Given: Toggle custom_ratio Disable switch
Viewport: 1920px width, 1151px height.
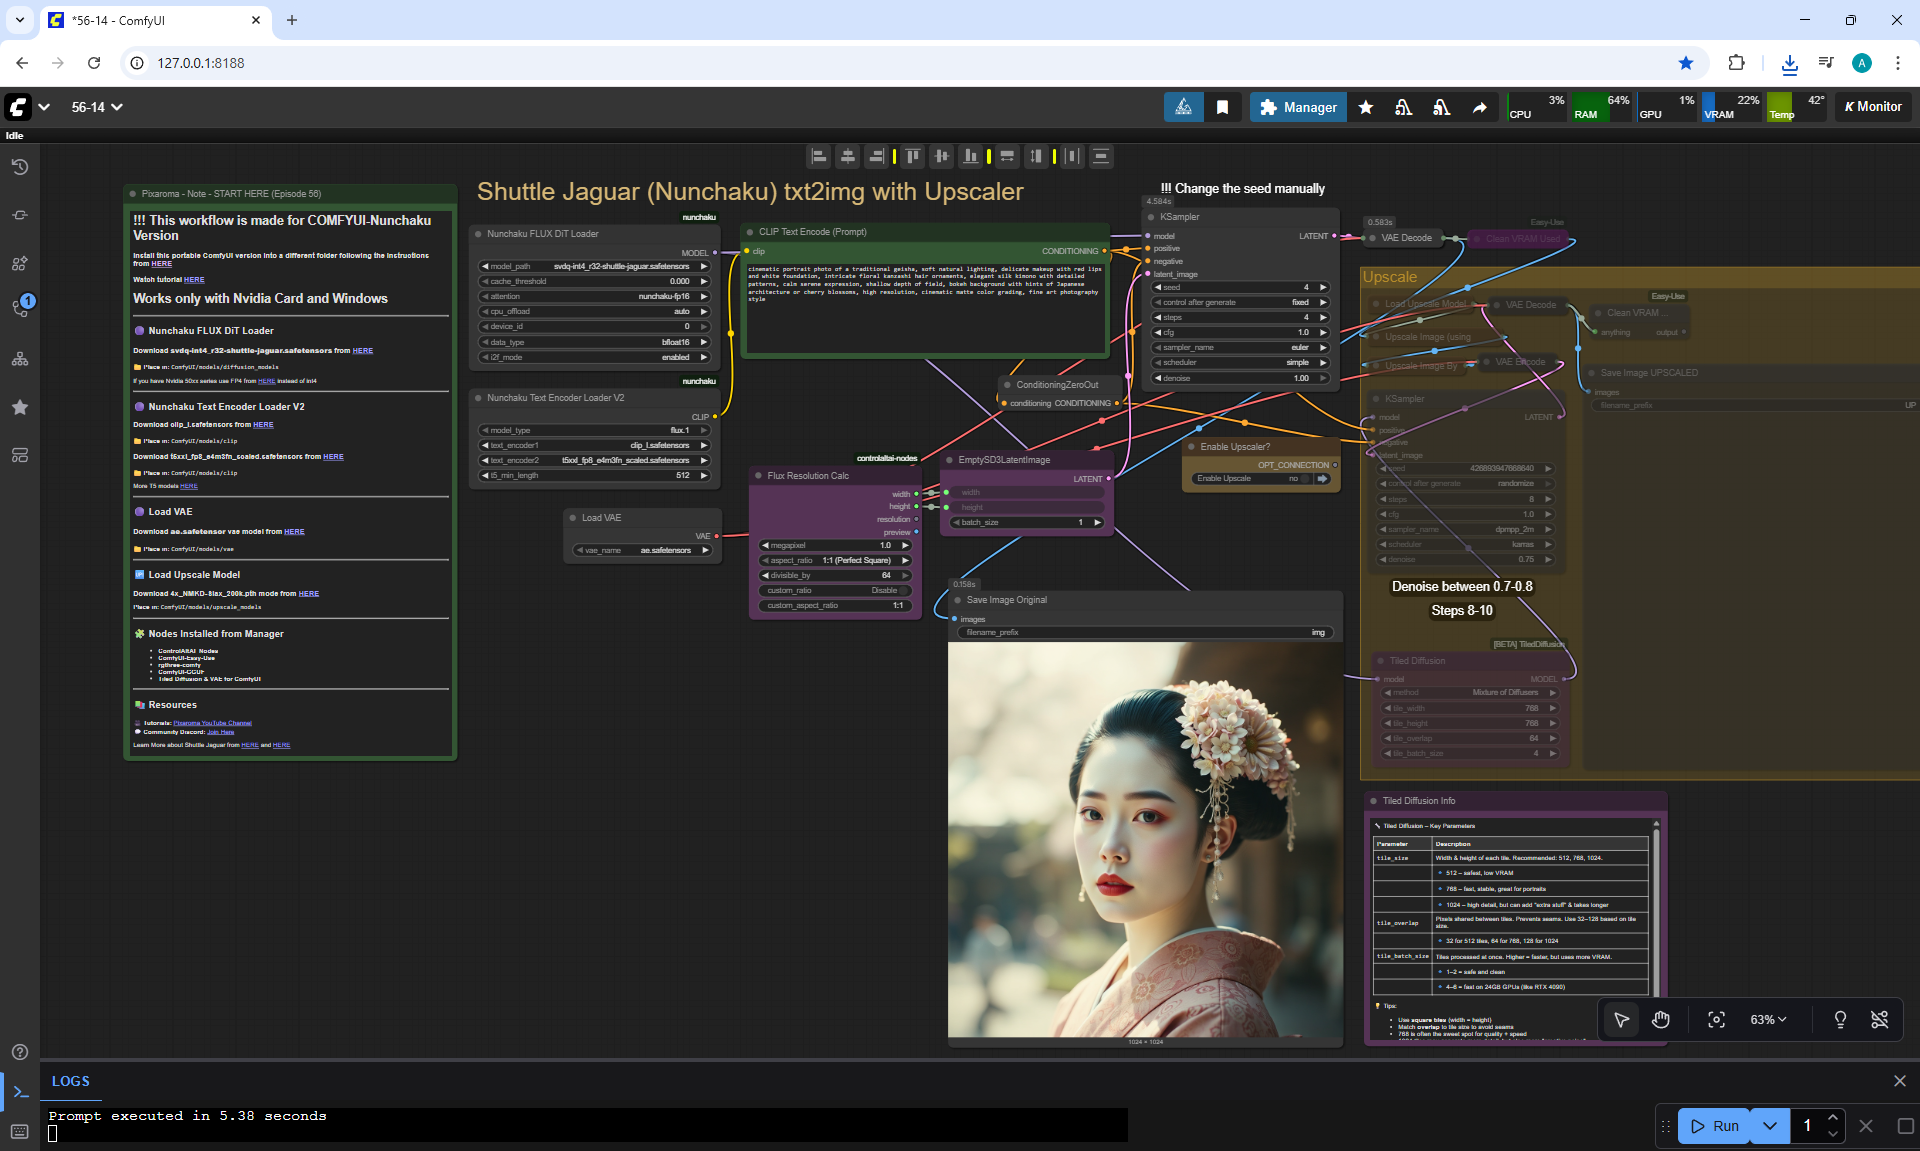Looking at the screenshot, I should [902, 590].
